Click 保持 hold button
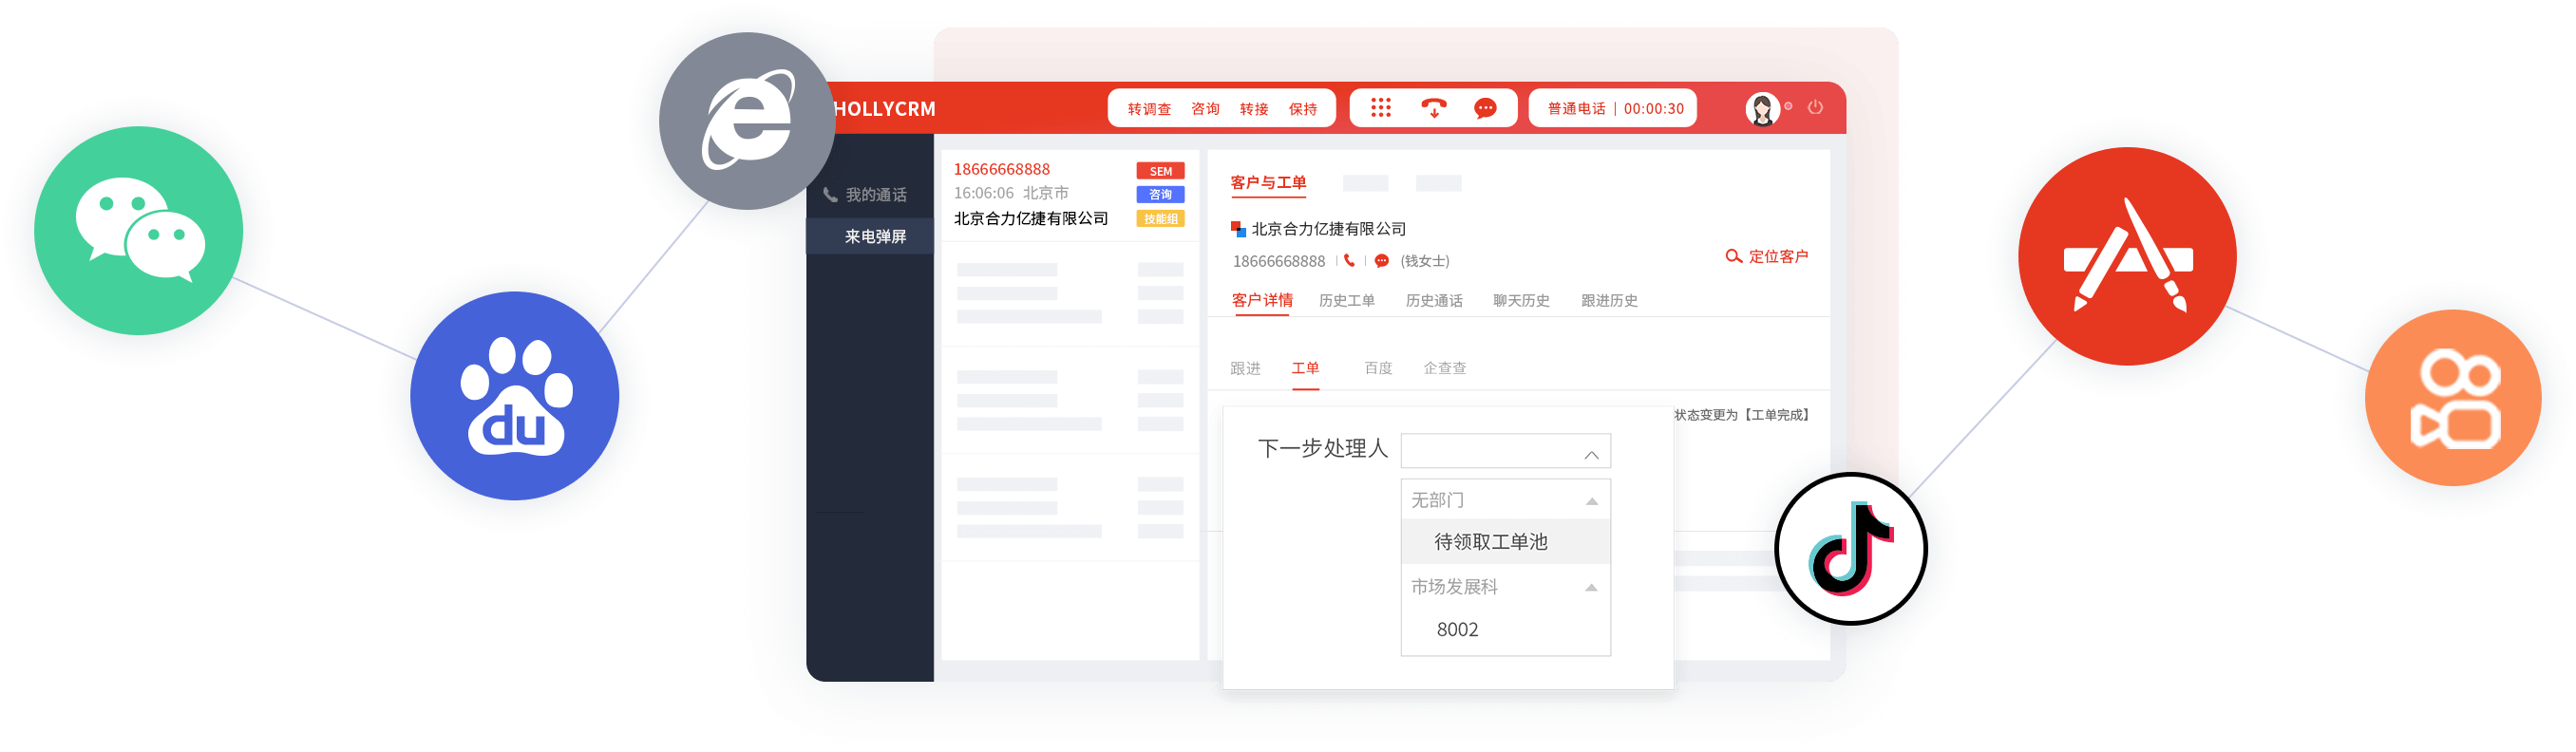 [1302, 109]
